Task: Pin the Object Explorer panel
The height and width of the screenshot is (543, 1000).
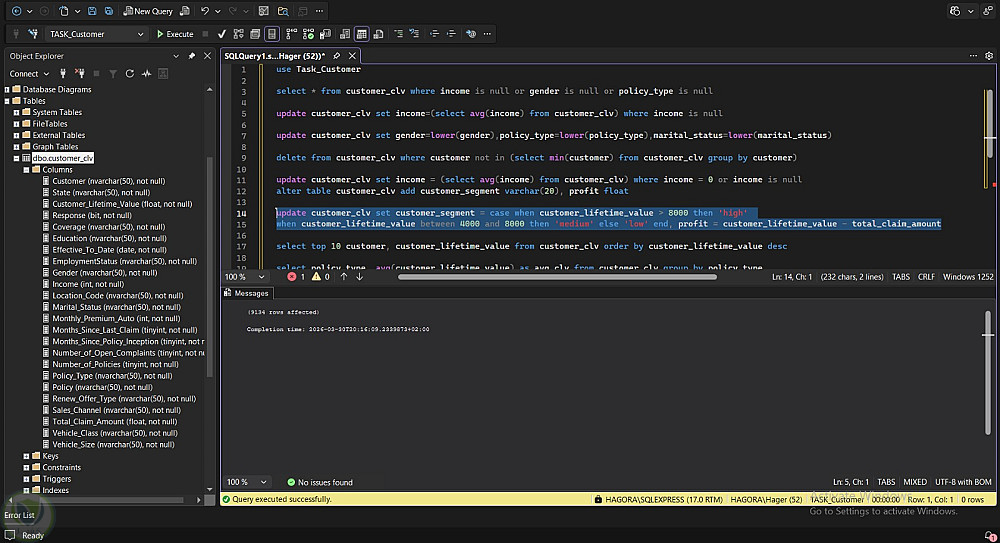Action: (192, 56)
